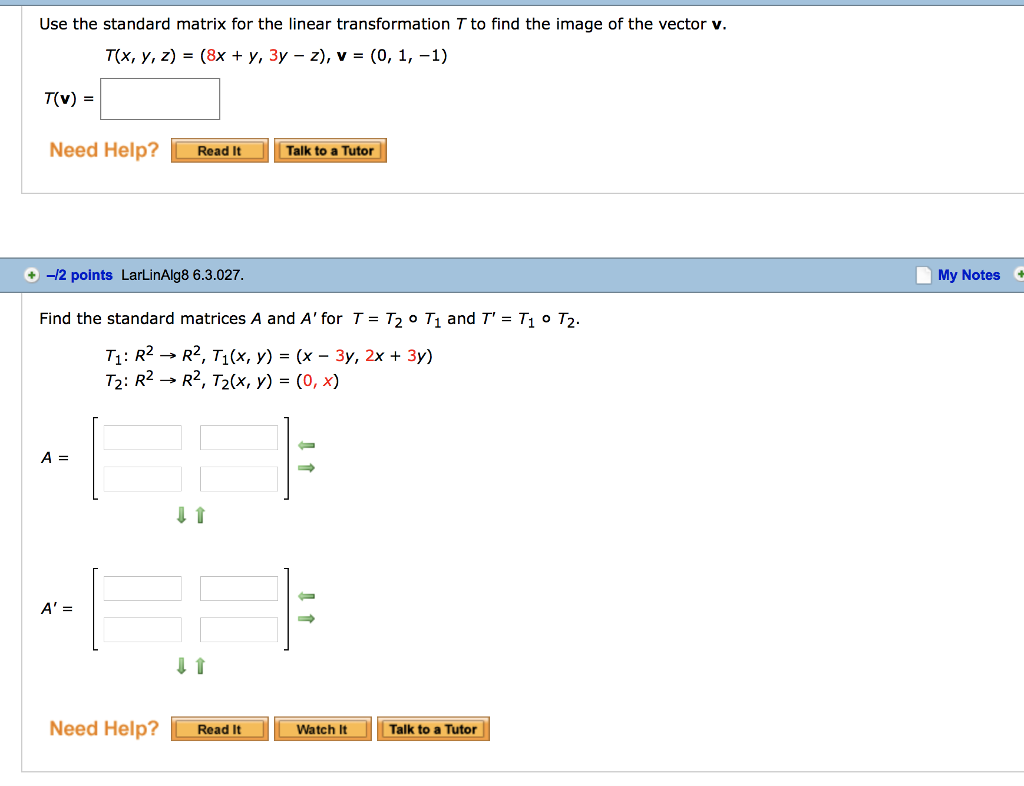Image resolution: width=1024 pixels, height=786 pixels.
Task: Click Read It for the first problem
Action: pyautogui.click(x=219, y=150)
